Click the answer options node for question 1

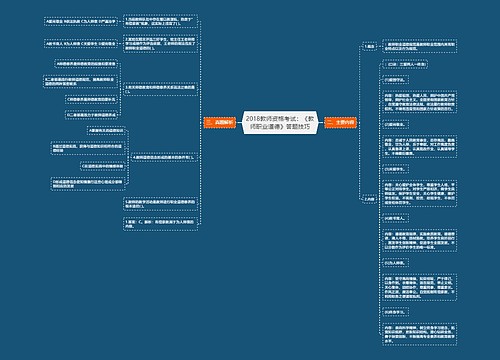pos(81,22)
